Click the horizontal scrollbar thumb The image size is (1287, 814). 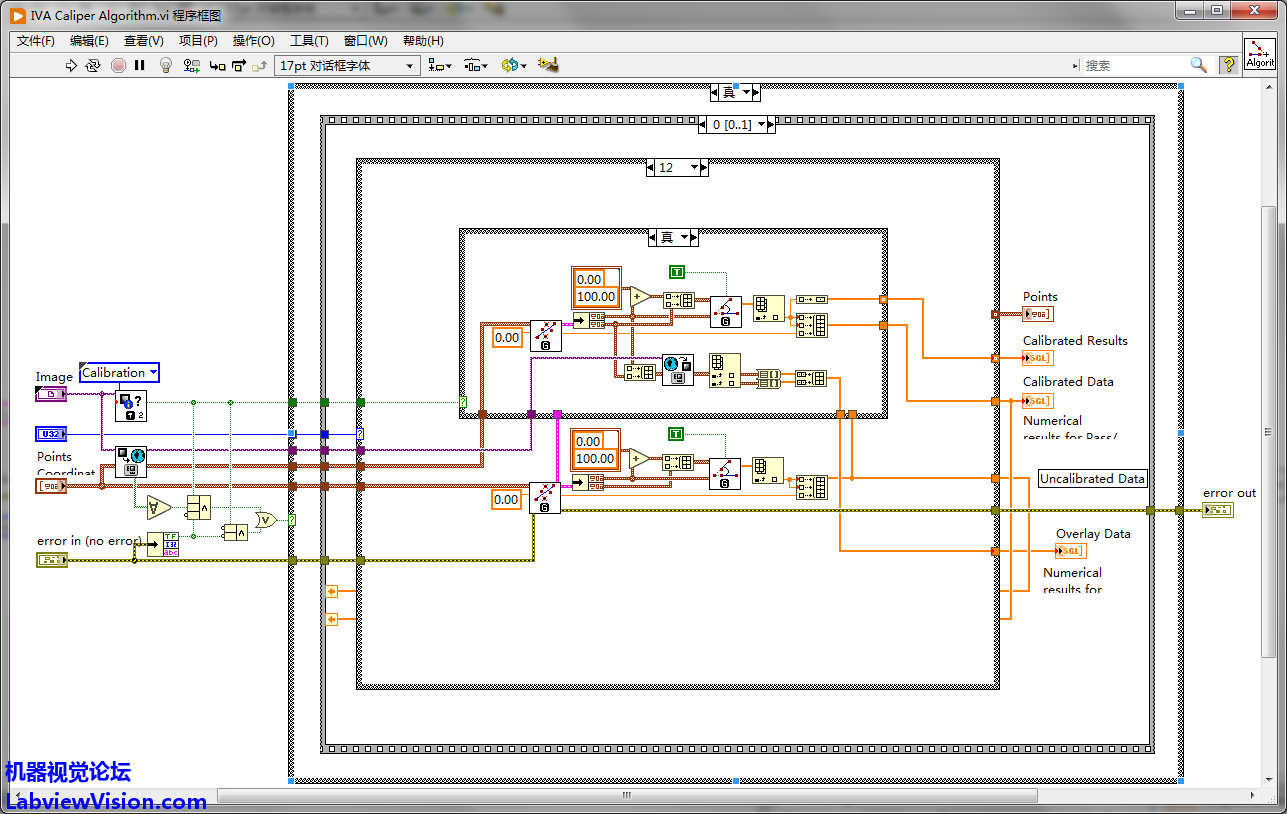(627, 796)
